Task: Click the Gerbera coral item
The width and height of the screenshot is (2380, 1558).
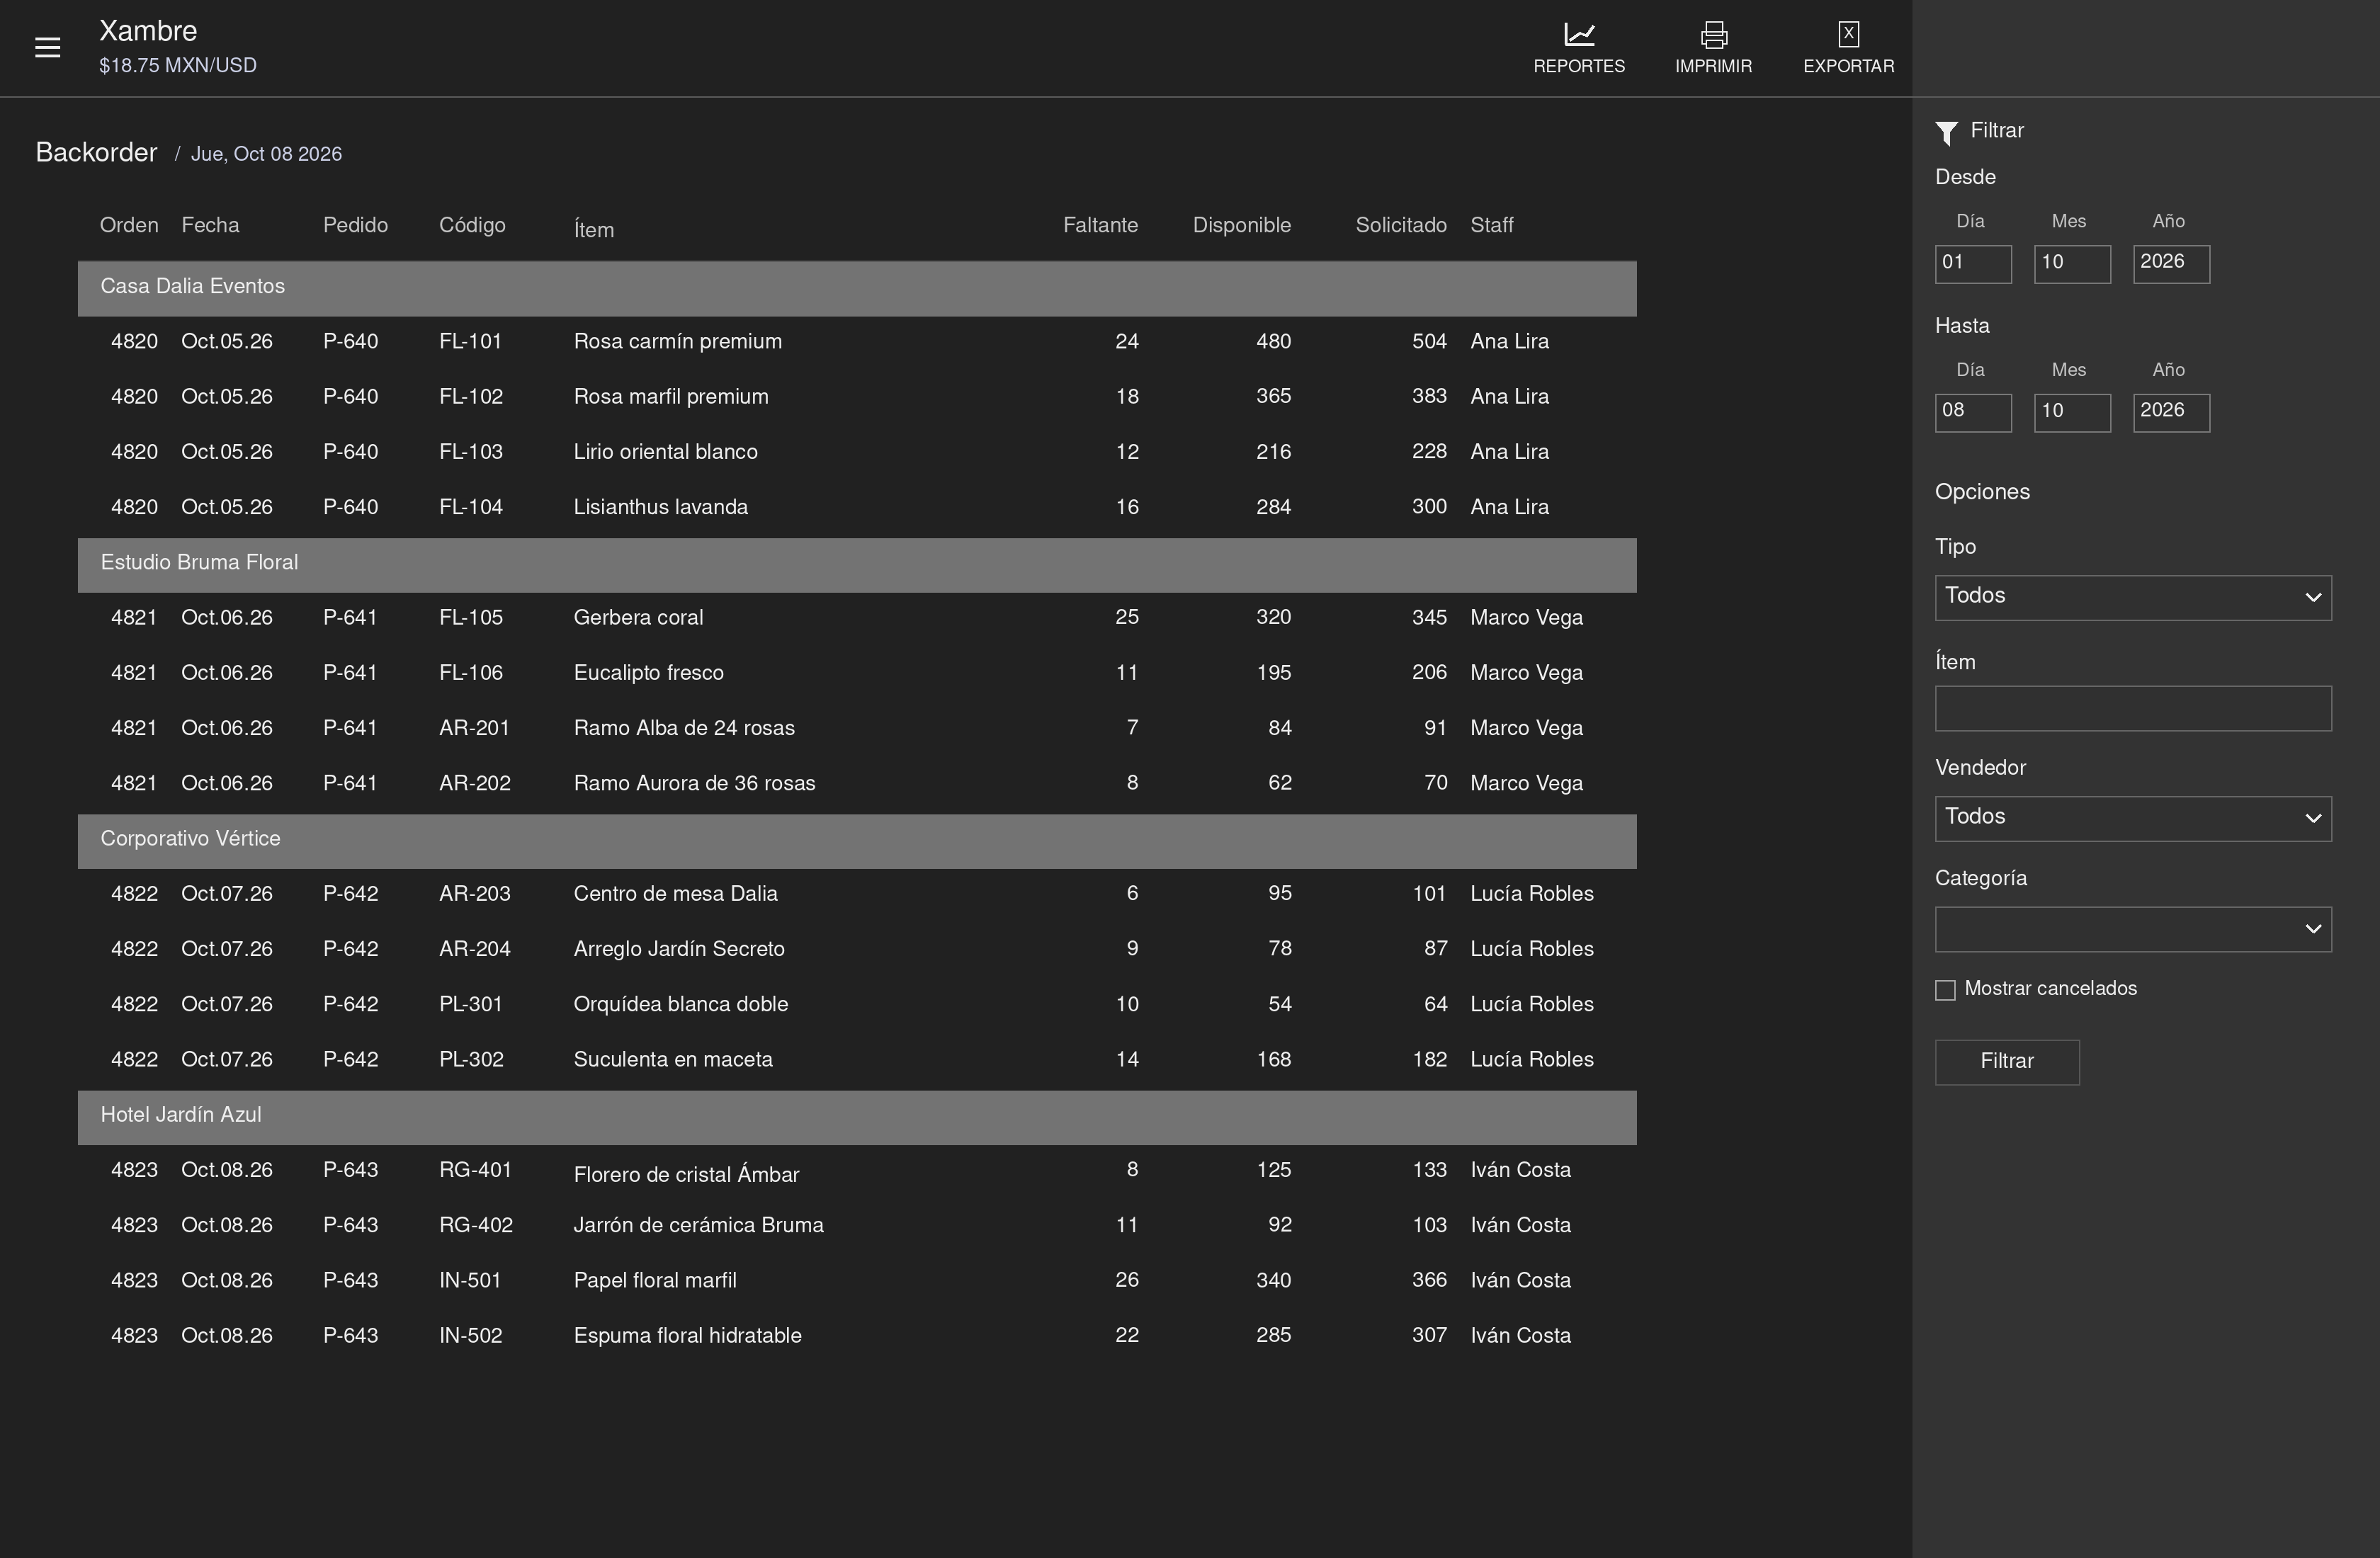Action: 638,618
